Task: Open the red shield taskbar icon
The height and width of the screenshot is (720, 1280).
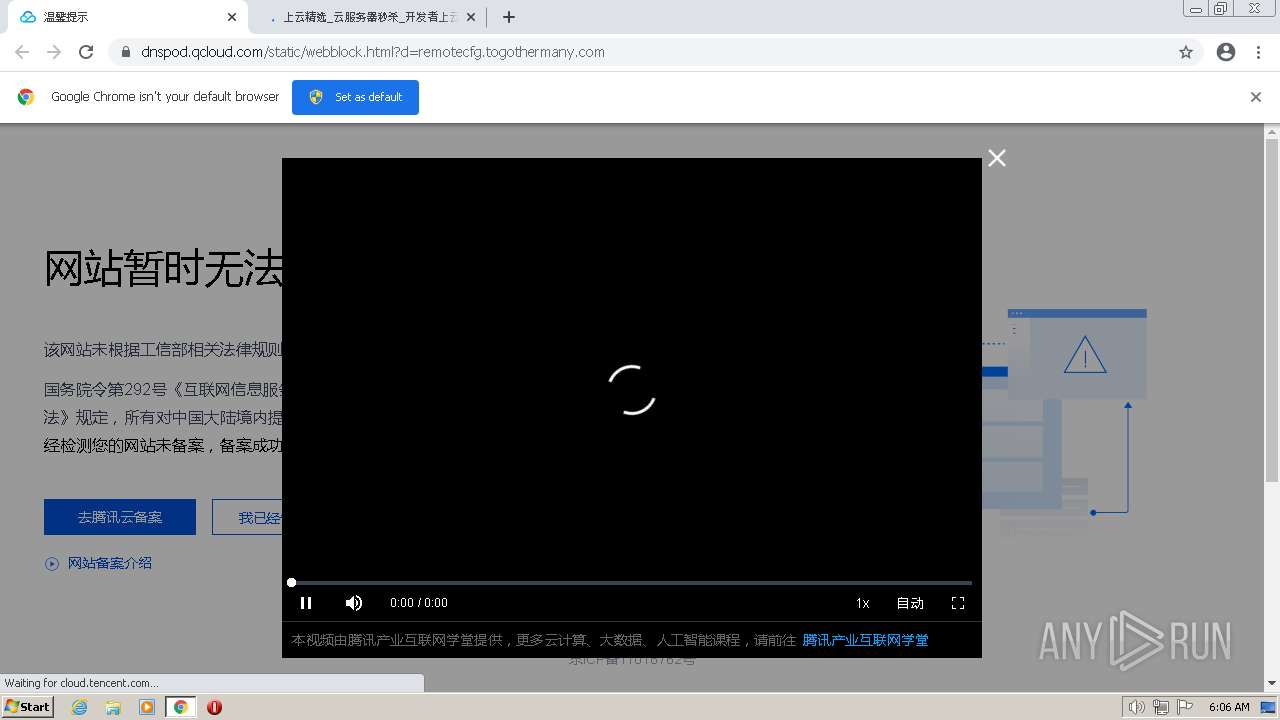Action: pyautogui.click(x=214, y=707)
